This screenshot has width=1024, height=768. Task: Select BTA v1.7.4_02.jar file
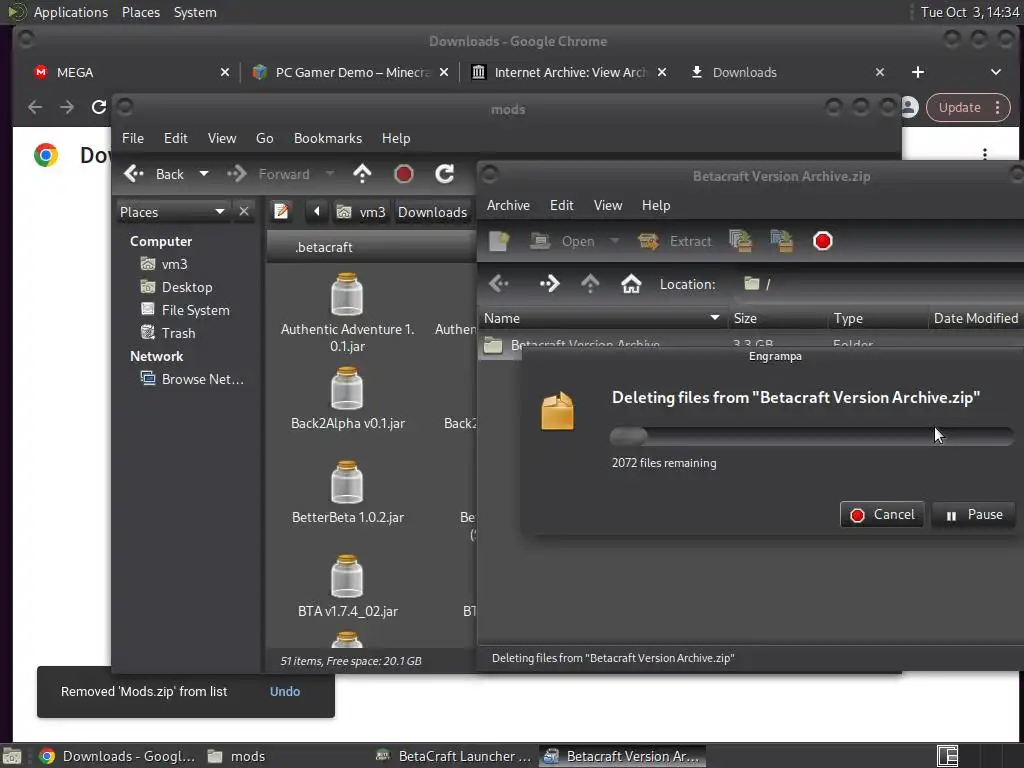coord(347,586)
